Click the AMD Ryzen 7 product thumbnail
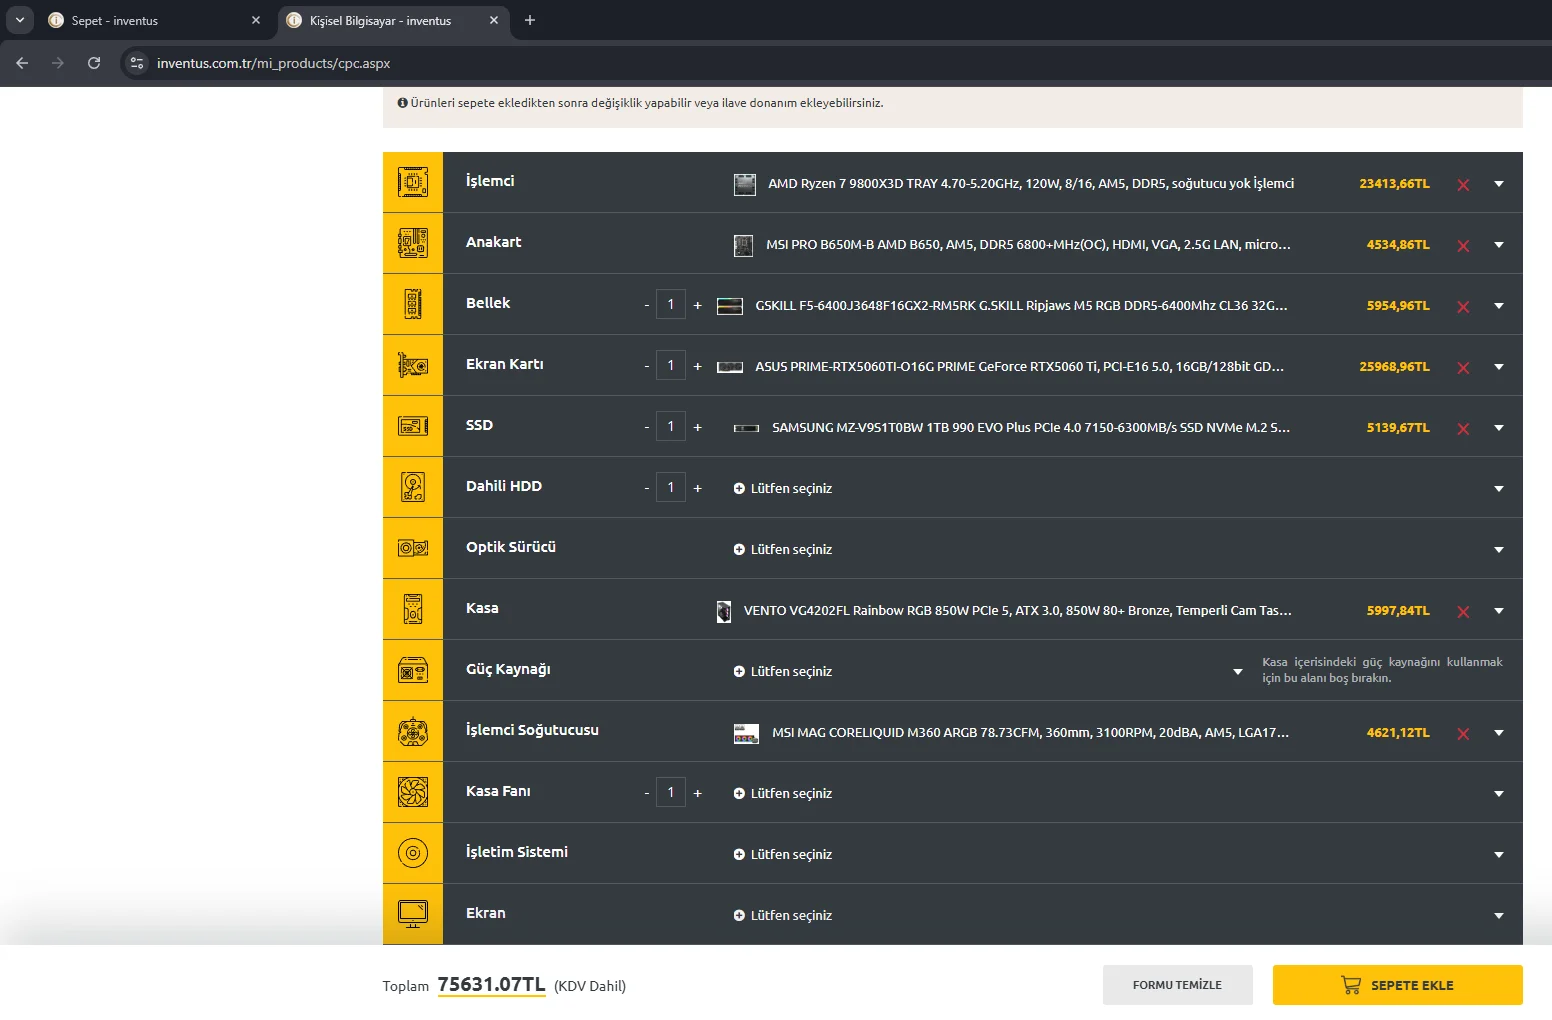Screen dimensions: 1552x1020 click(x=745, y=184)
